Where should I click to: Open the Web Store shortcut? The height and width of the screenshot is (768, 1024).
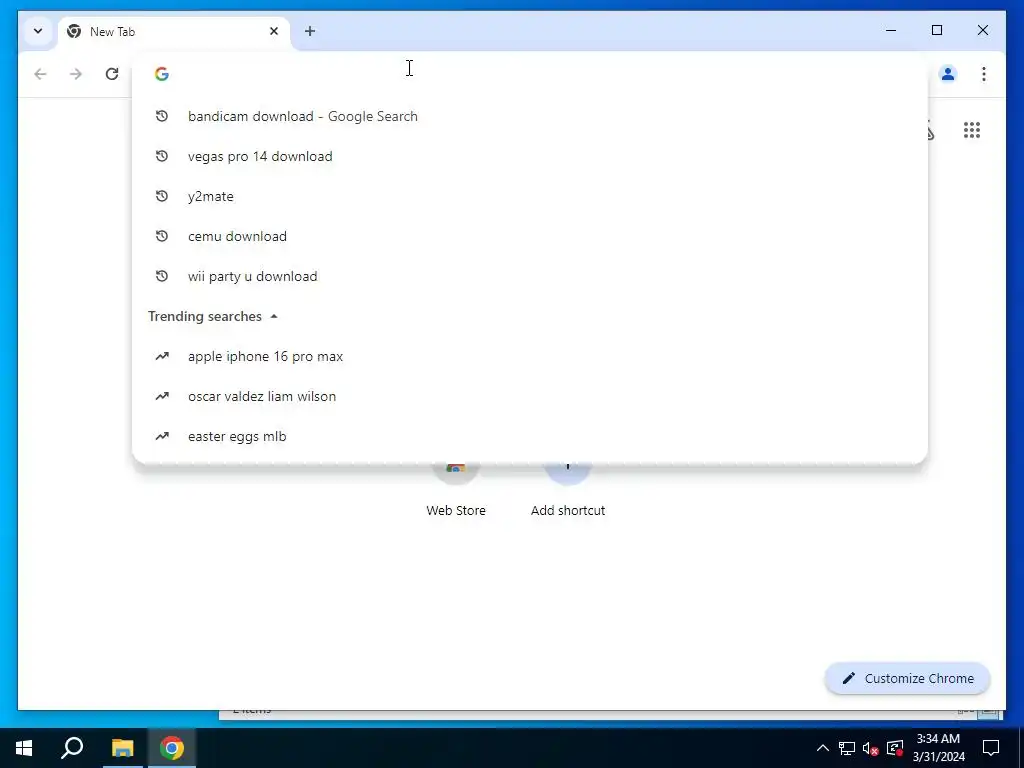(456, 490)
